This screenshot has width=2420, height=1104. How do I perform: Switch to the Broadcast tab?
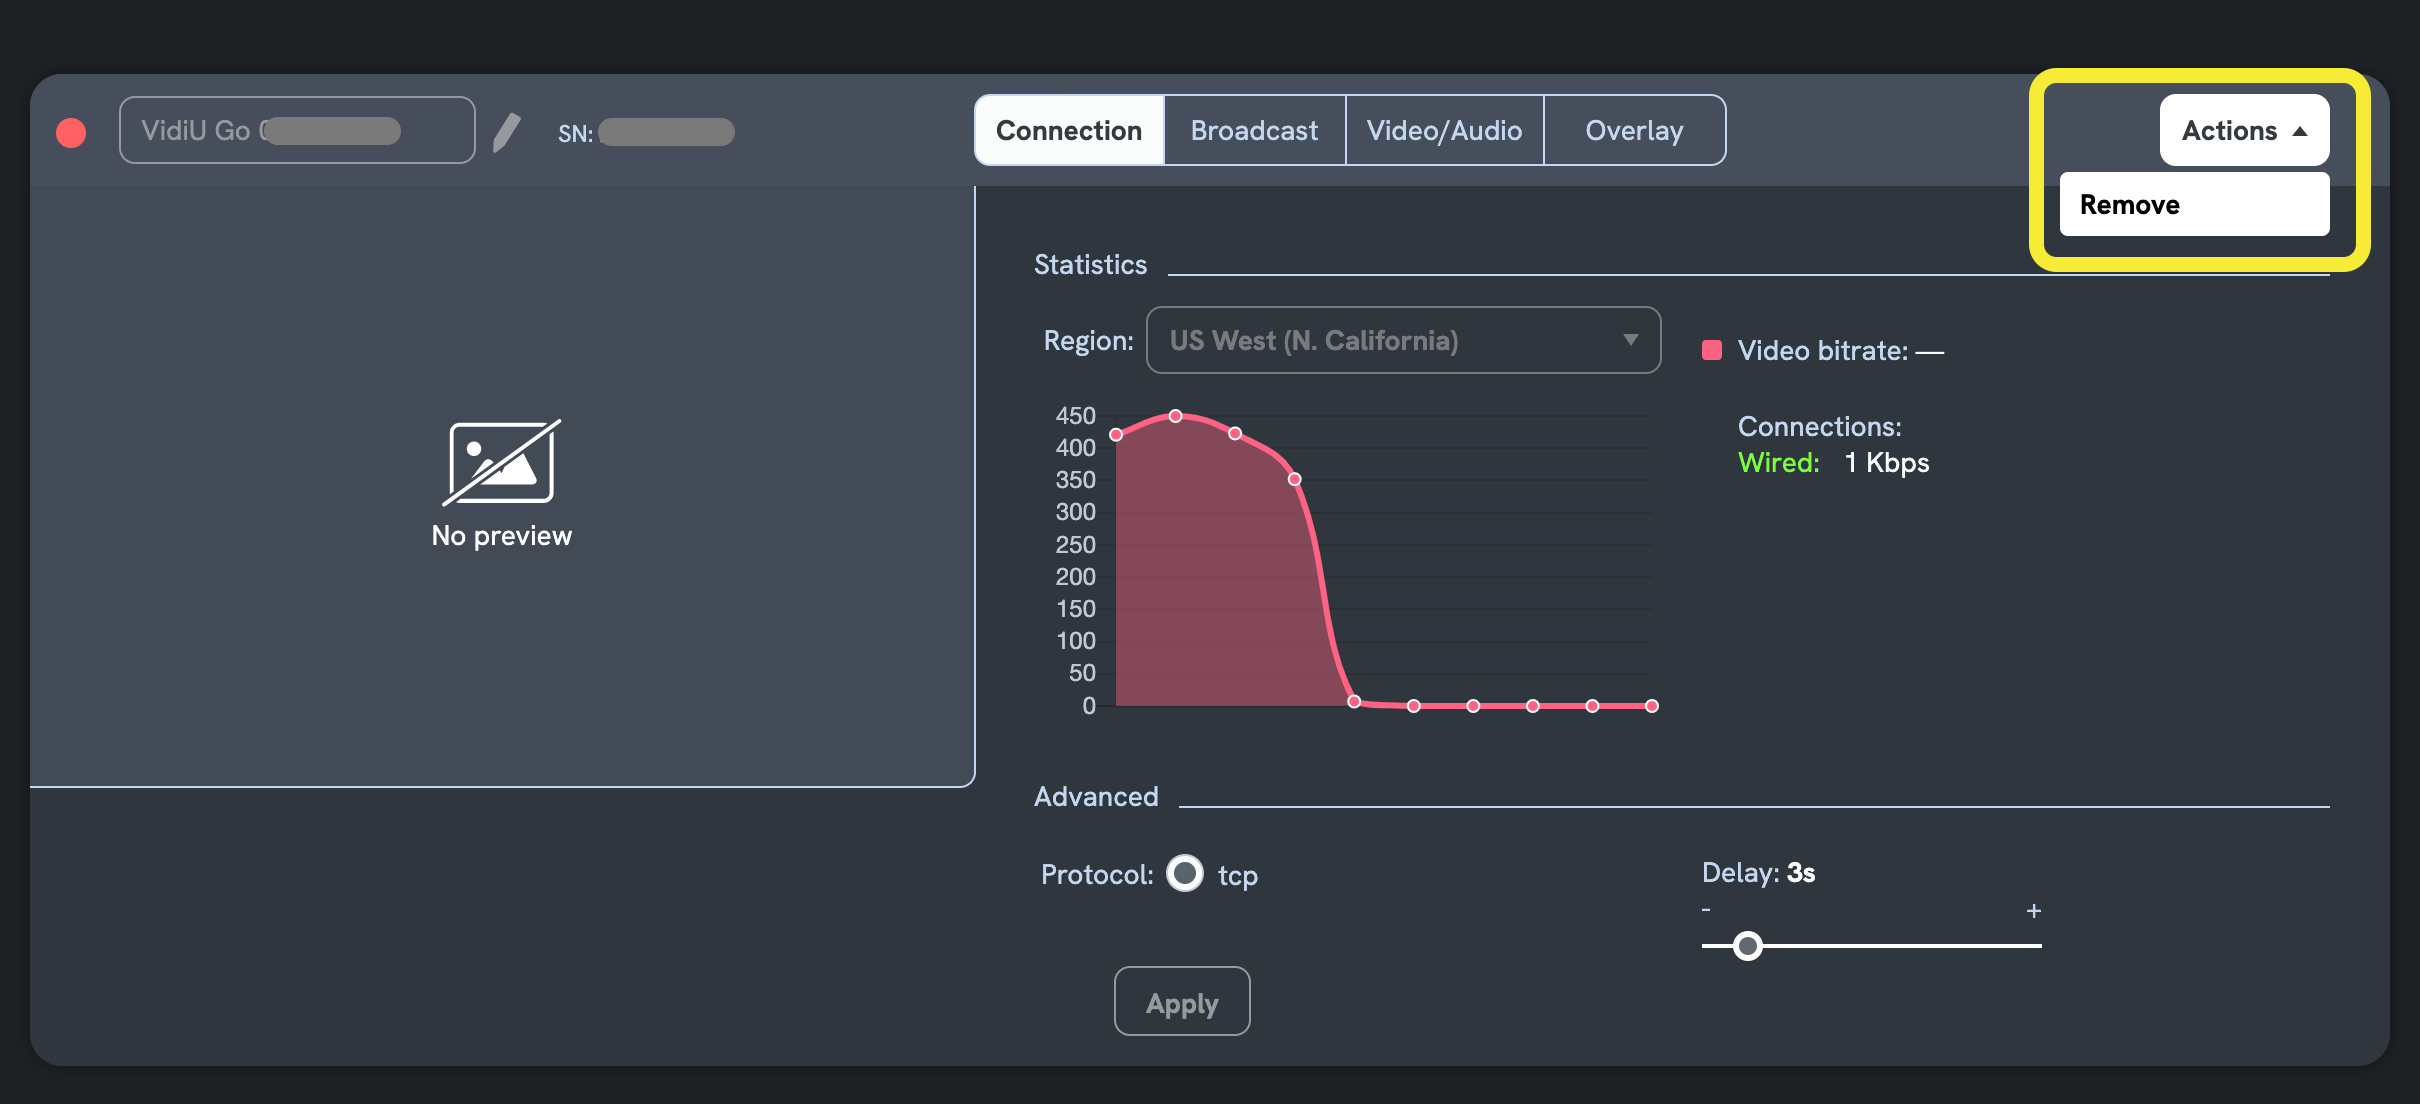pyautogui.click(x=1253, y=128)
